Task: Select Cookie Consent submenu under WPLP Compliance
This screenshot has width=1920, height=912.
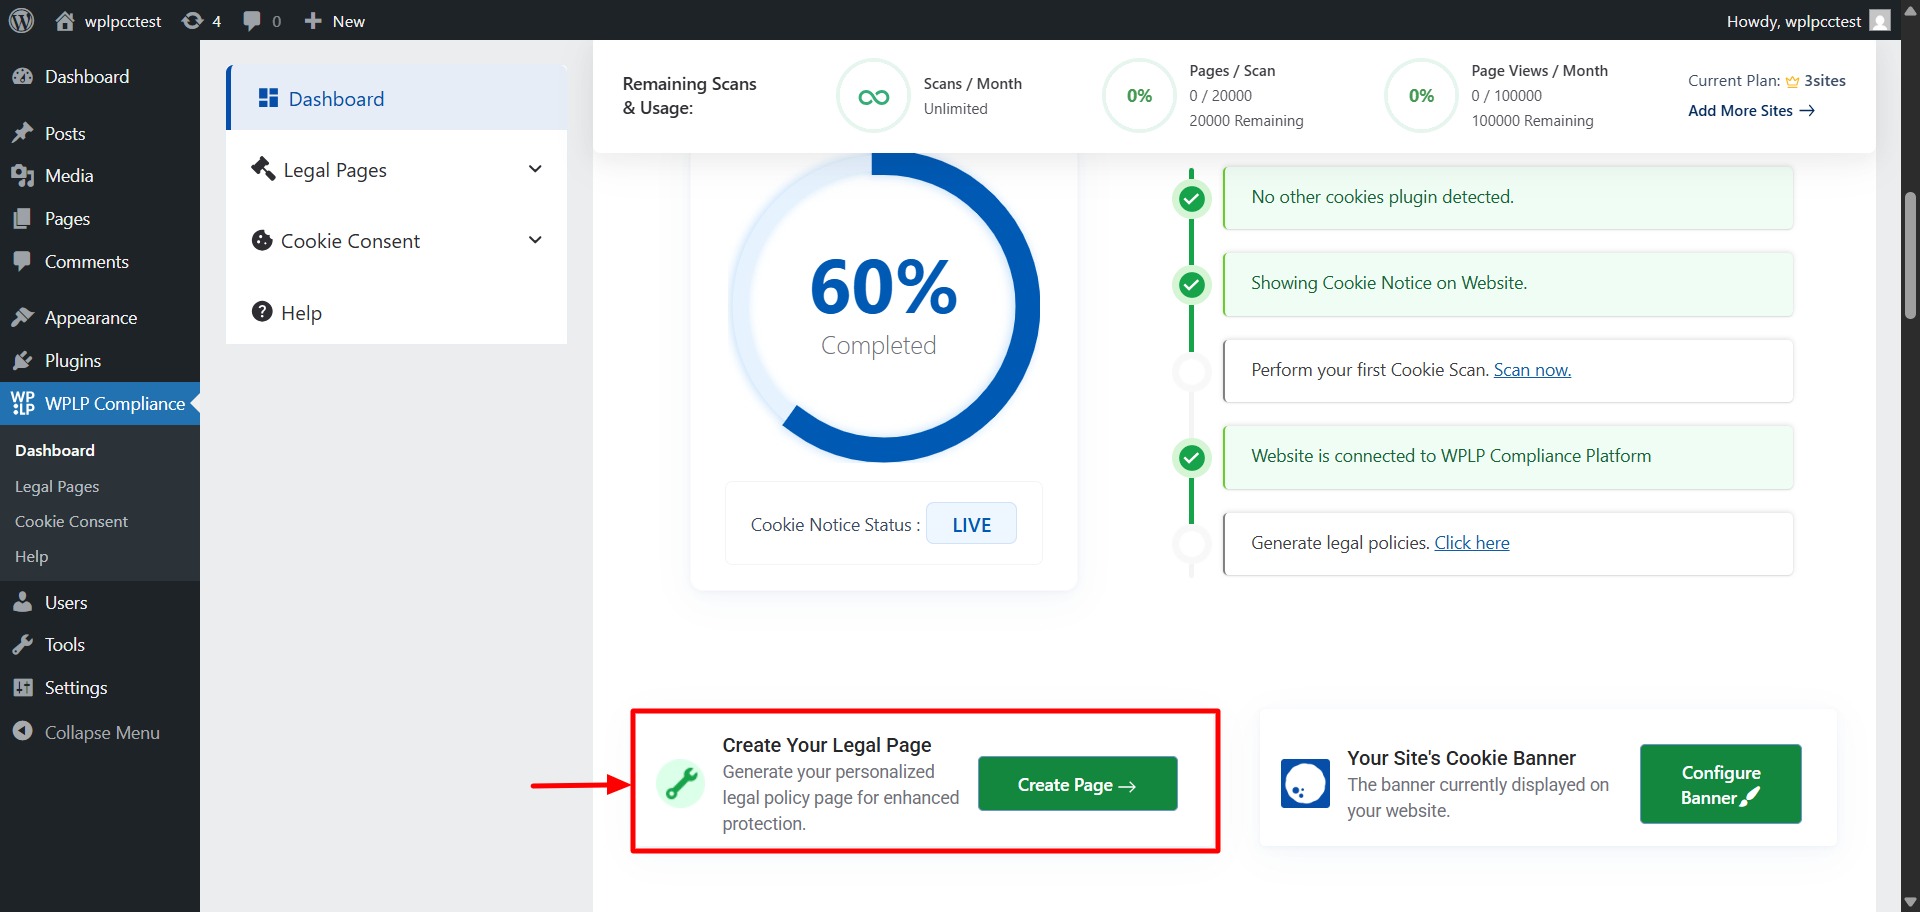Action: tap(71, 522)
